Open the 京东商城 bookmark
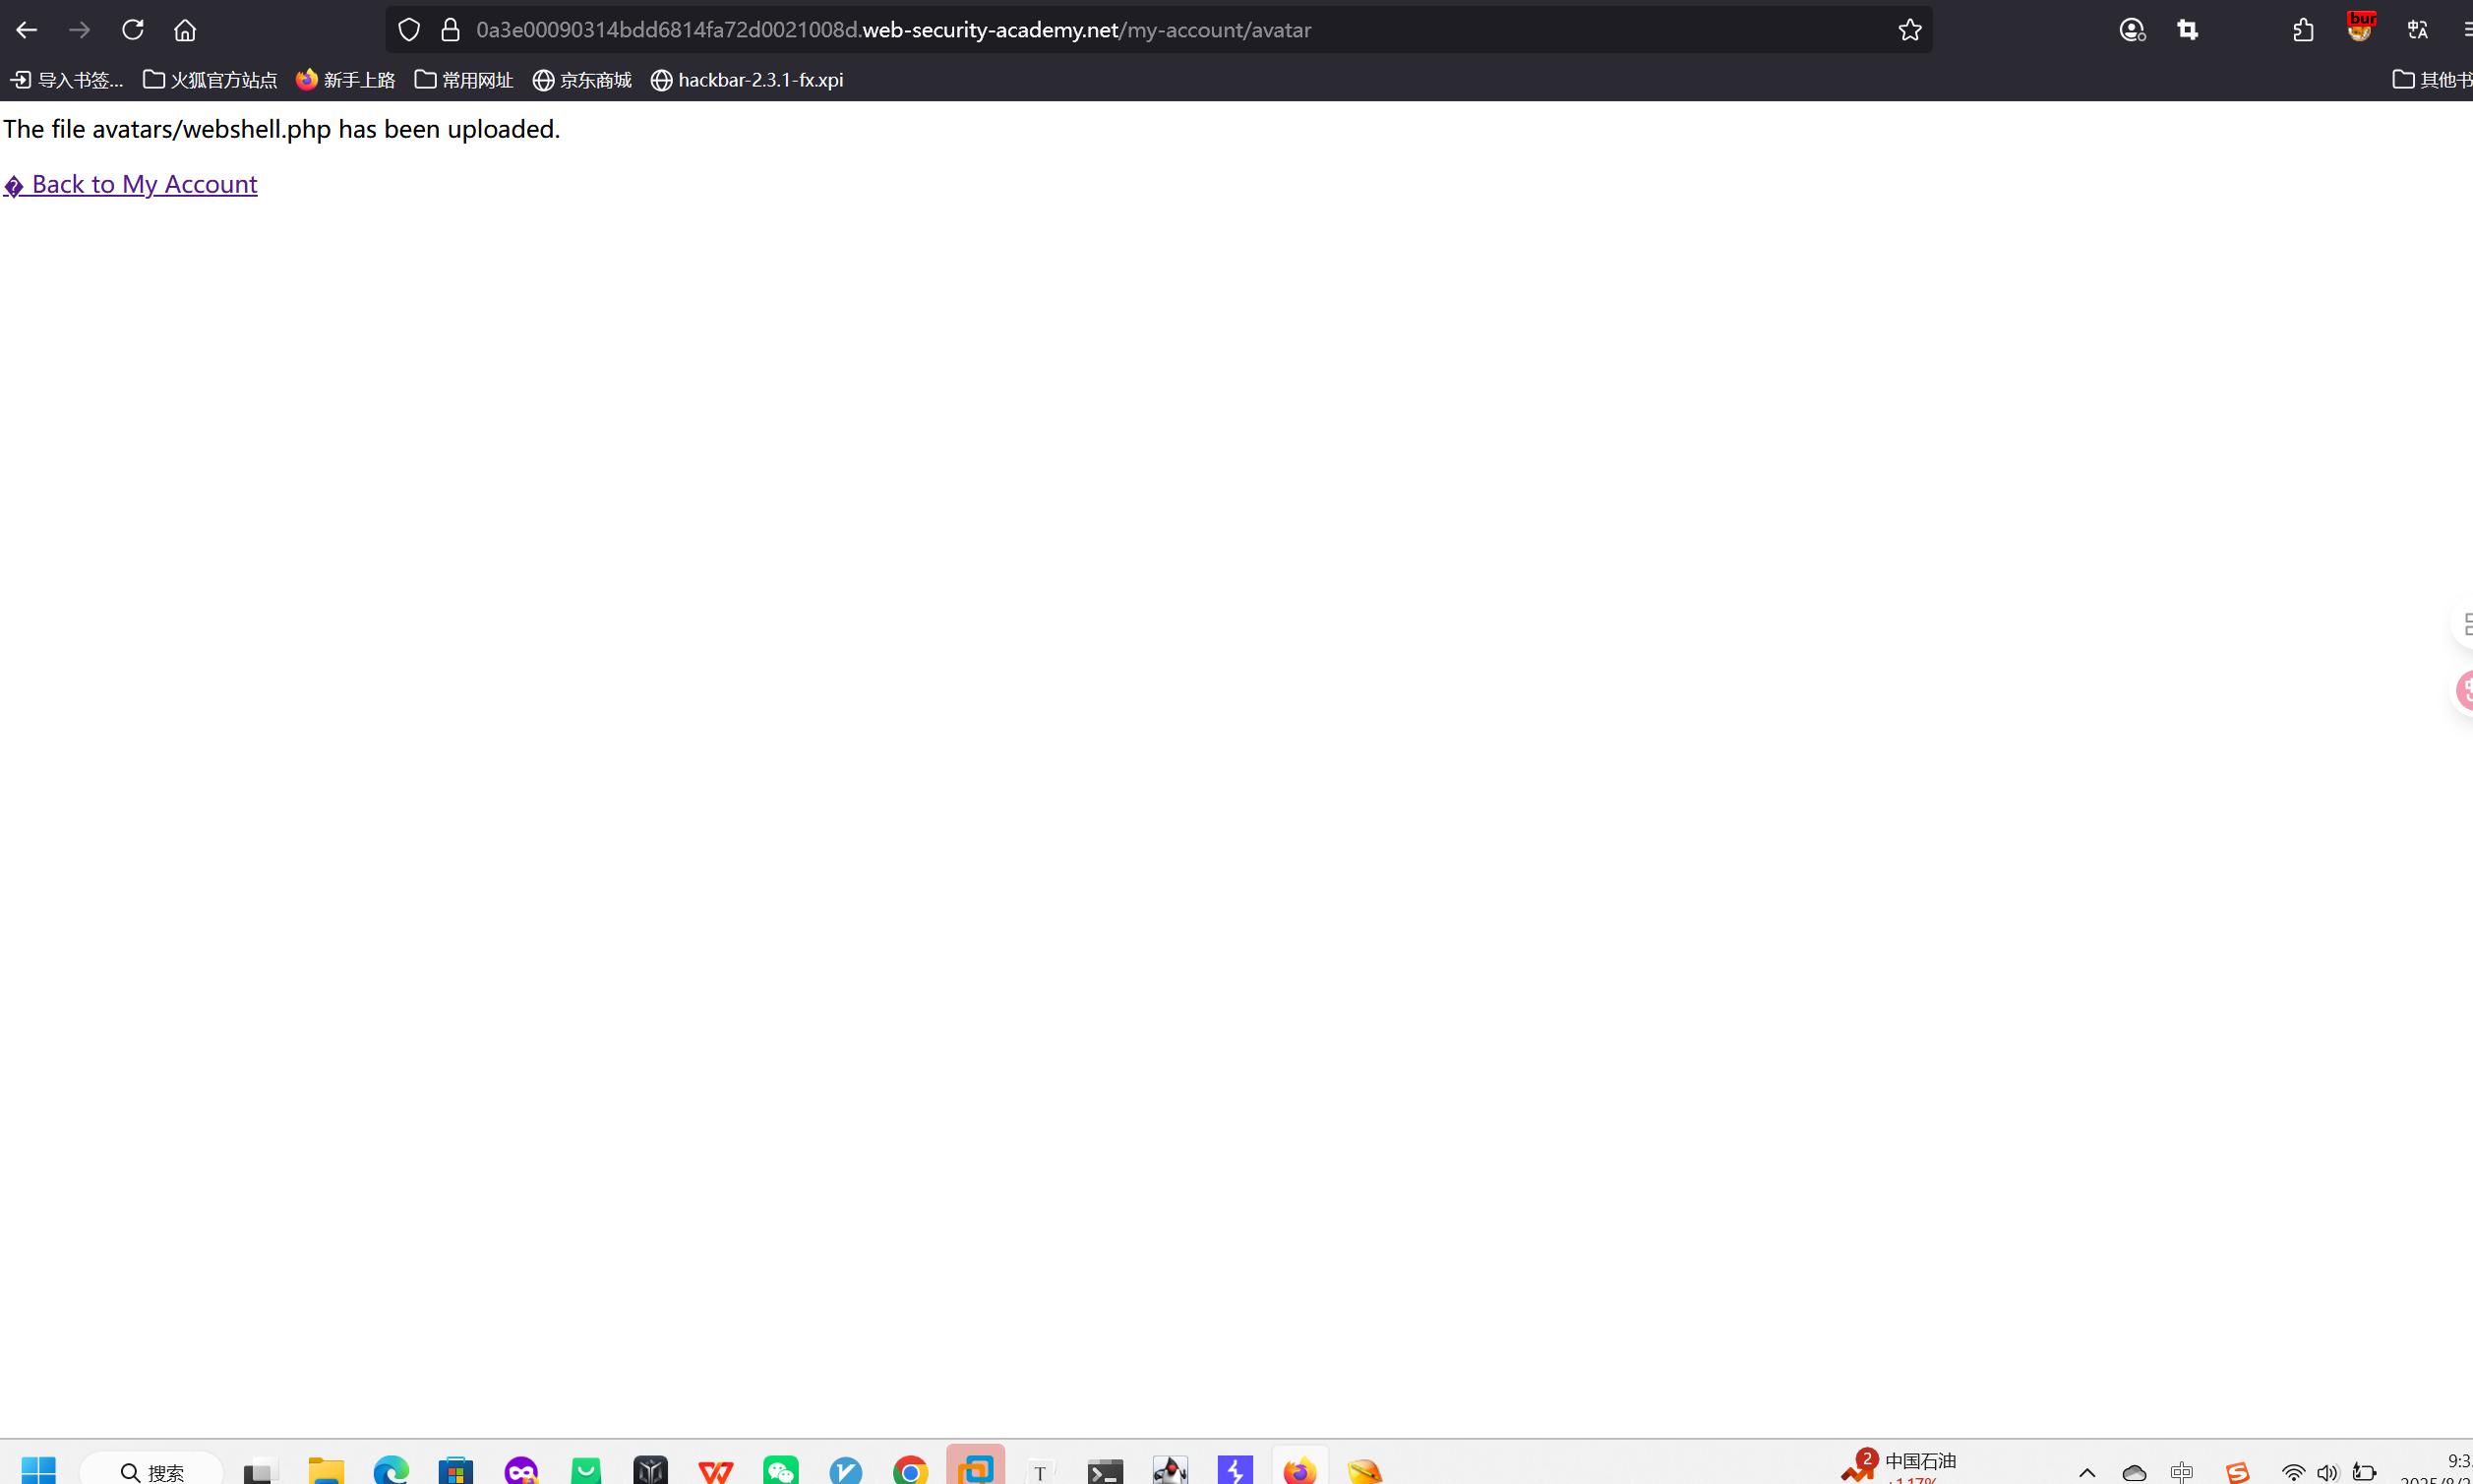 (582, 80)
